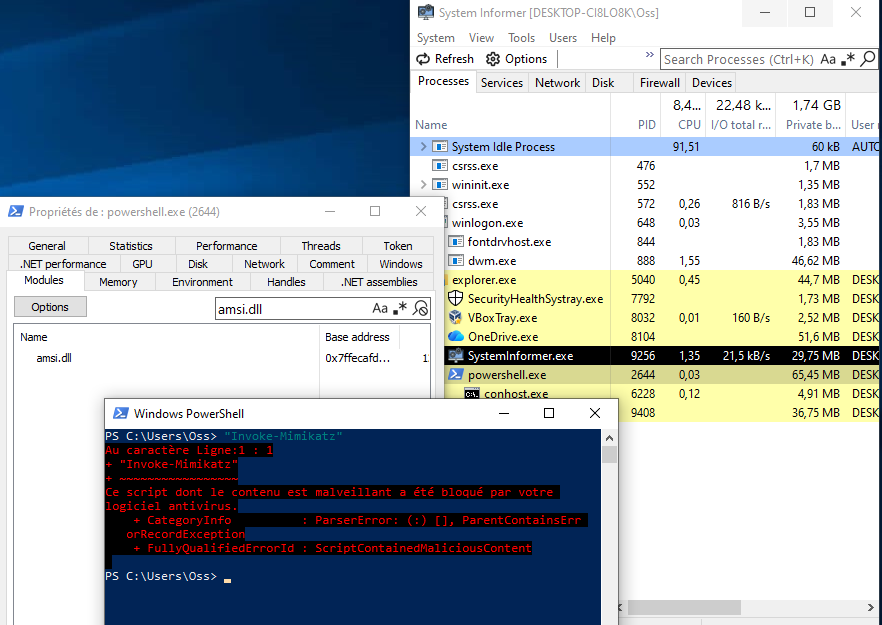Open the Performance tab in properties
The height and width of the screenshot is (625, 882).
(227, 246)
